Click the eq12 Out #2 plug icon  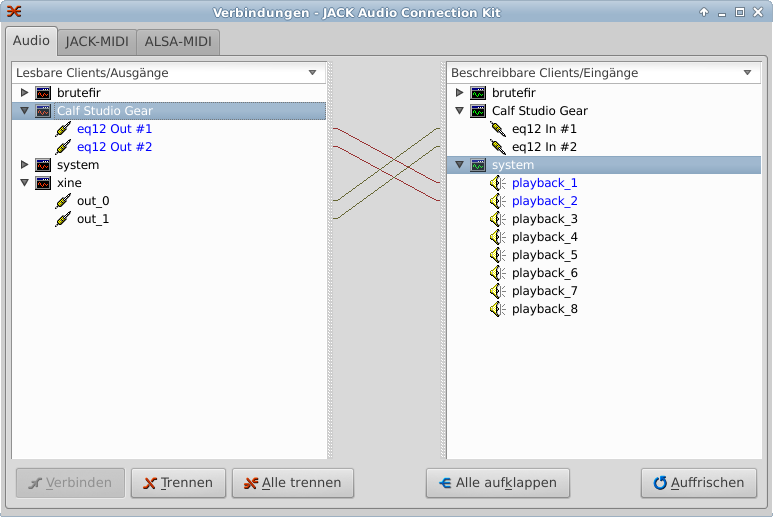(63, 147)
